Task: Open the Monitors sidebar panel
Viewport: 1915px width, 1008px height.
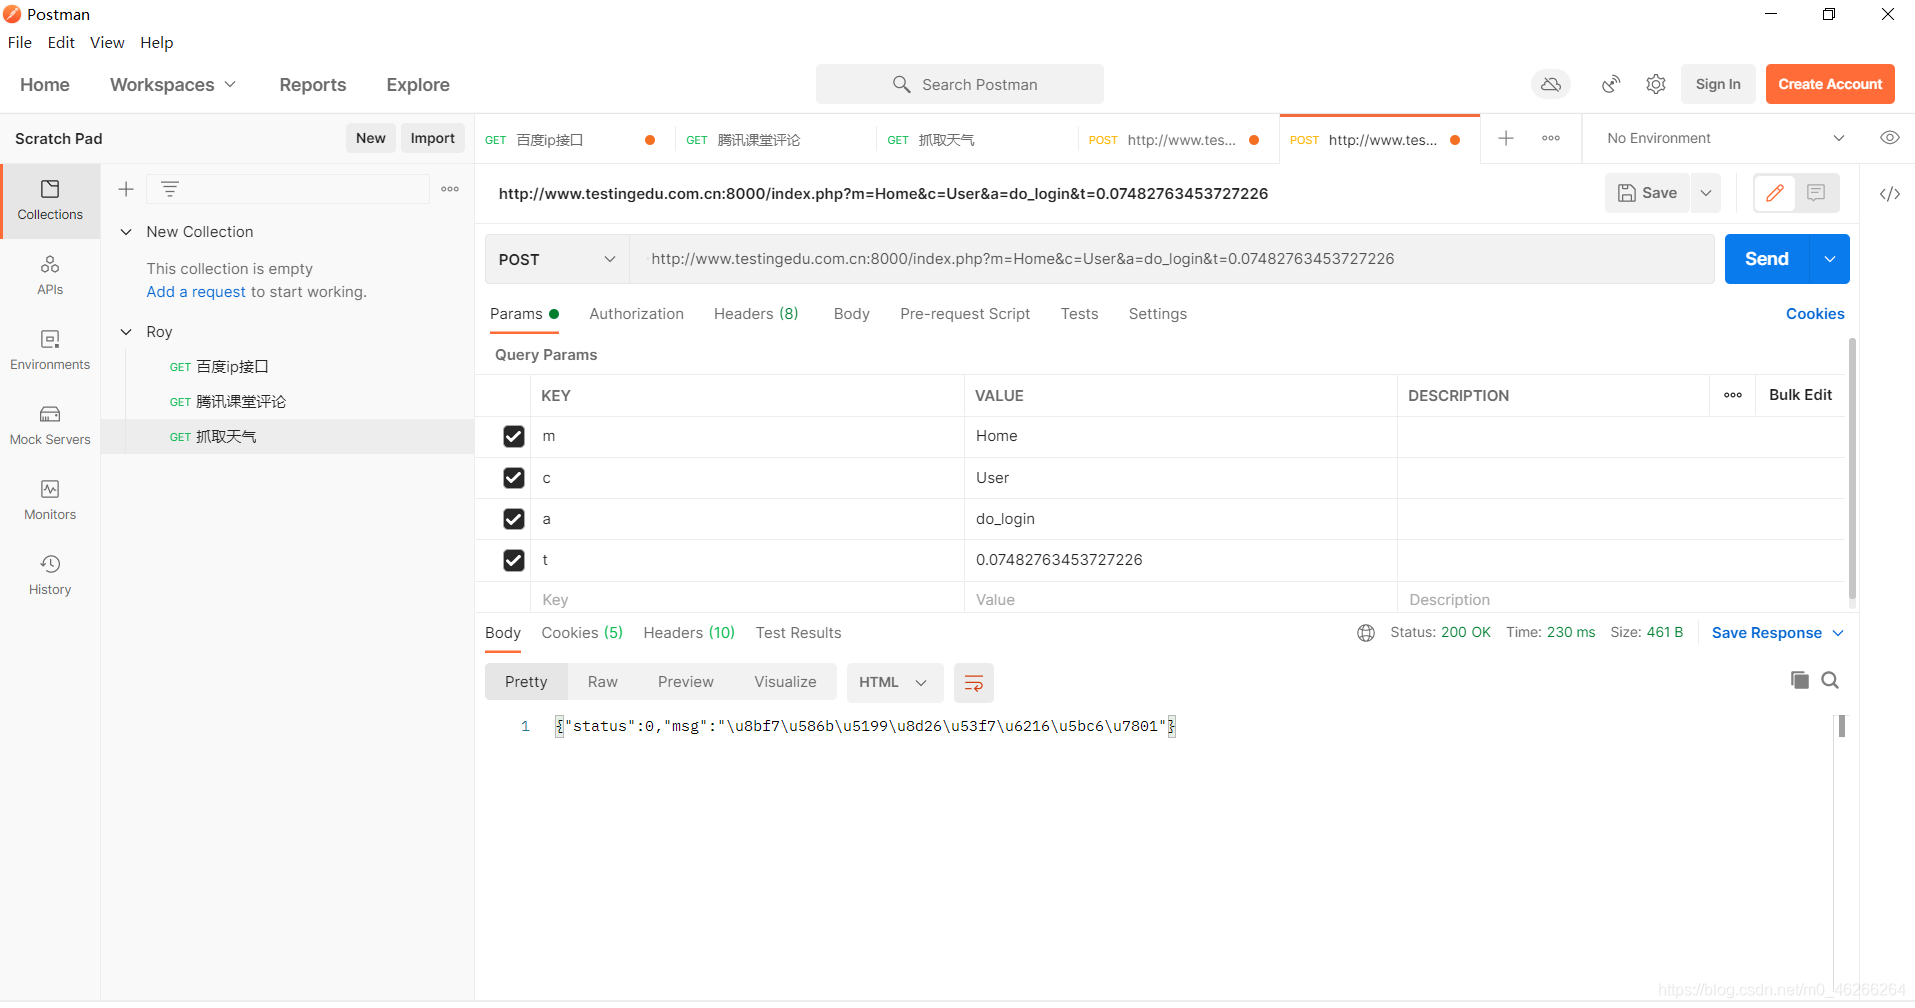Action: pyautogui.click(x=50, y=501)
